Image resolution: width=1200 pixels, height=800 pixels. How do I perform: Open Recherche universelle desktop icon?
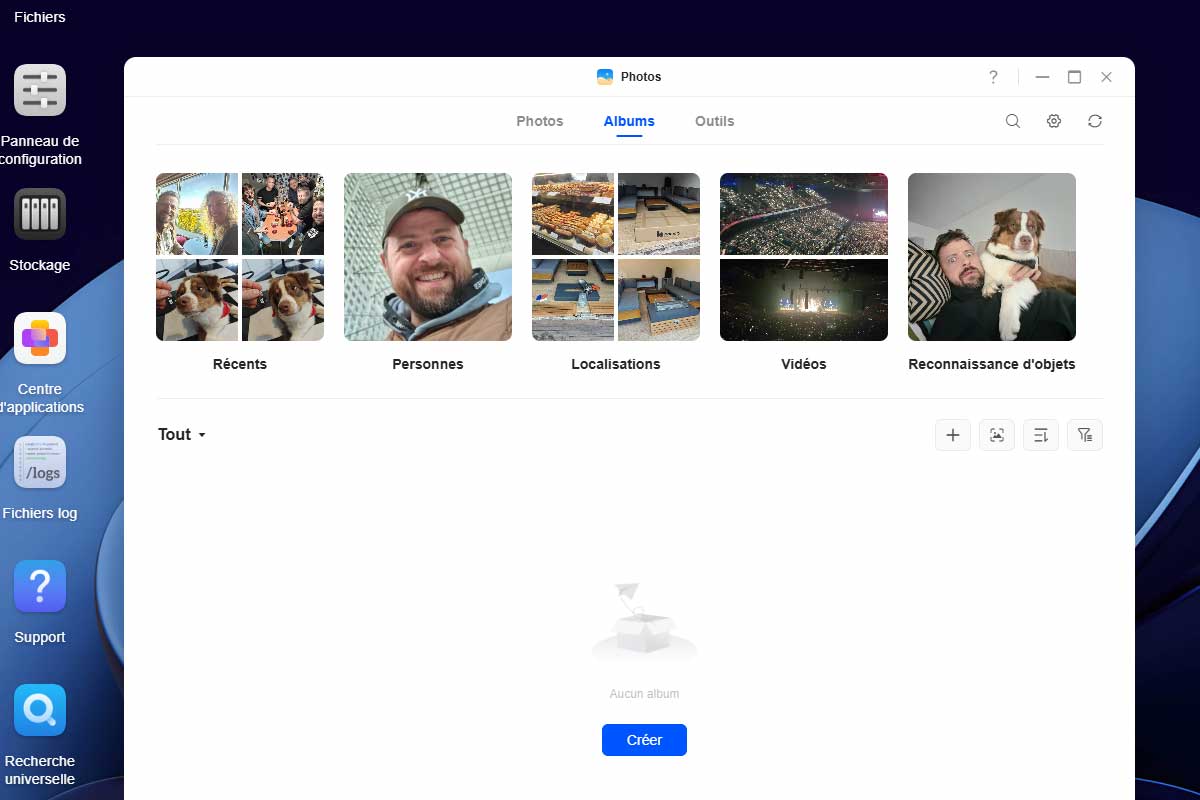coord(40,711)
